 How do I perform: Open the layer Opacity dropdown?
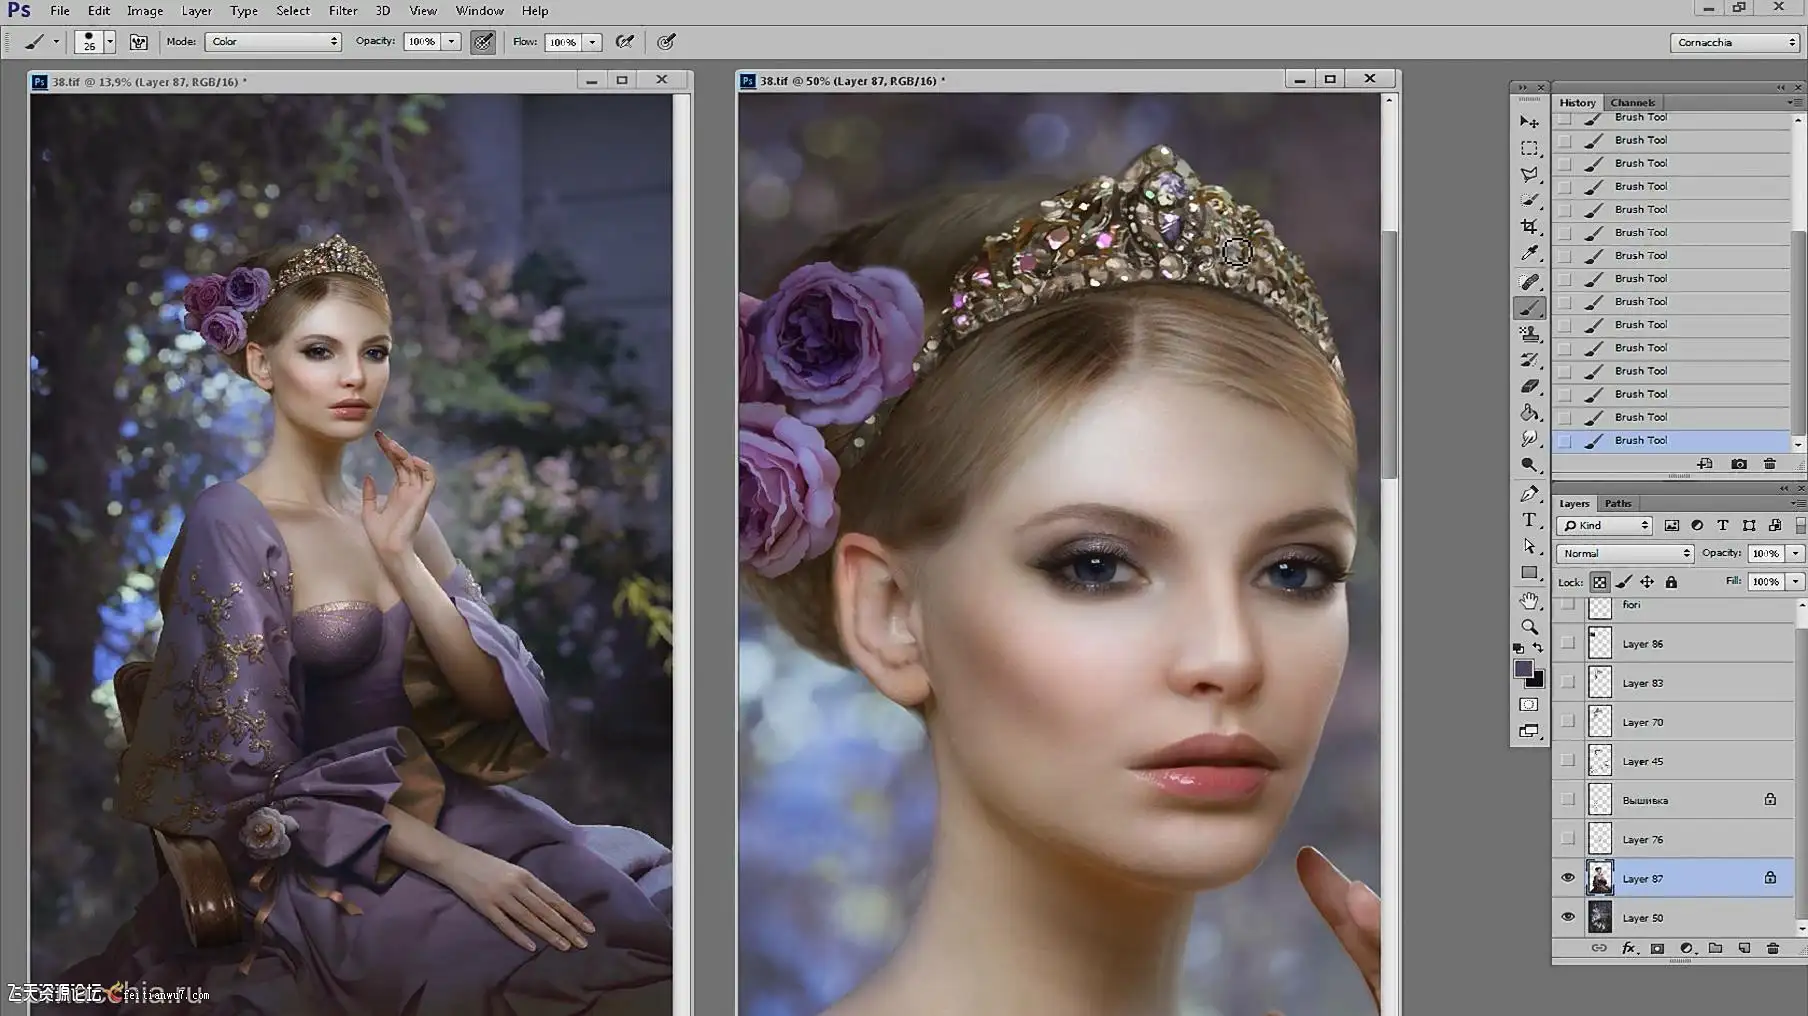point(1796,553)
